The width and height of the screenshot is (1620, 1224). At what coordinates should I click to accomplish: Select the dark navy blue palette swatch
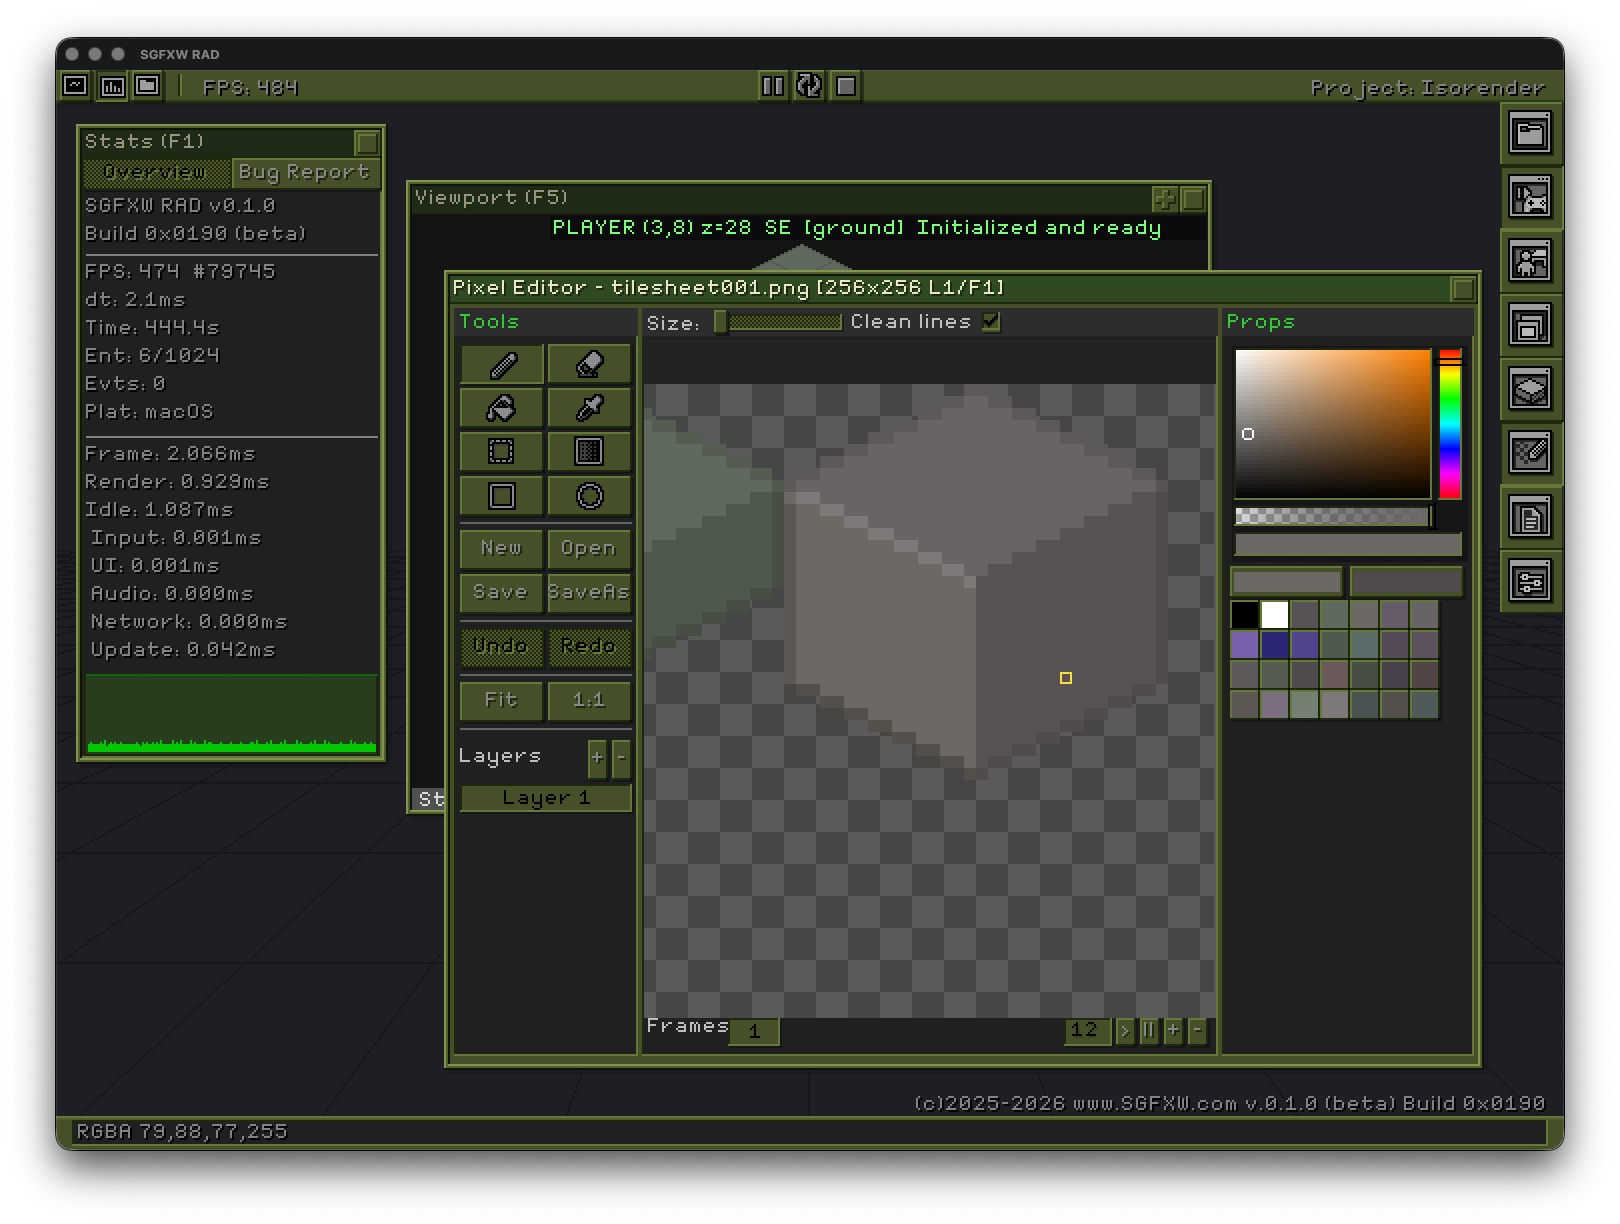(1275, 644)
